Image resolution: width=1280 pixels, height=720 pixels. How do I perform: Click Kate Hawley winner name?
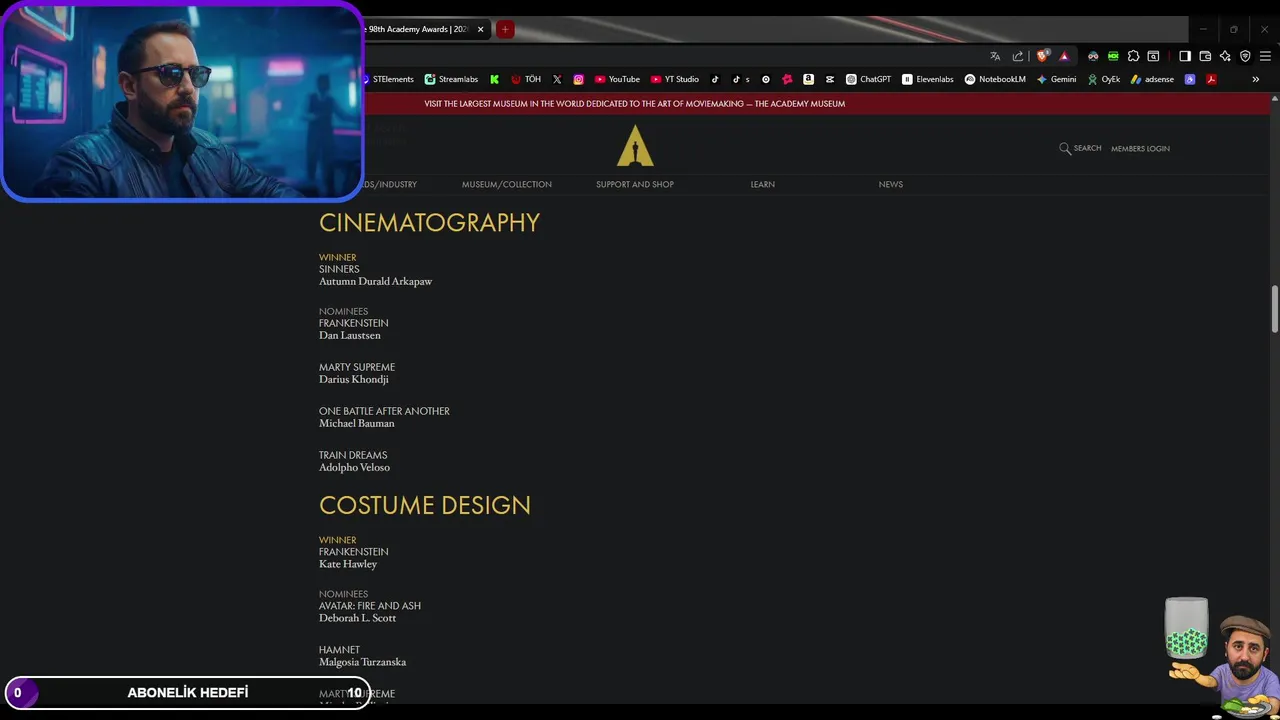[348, 564]
